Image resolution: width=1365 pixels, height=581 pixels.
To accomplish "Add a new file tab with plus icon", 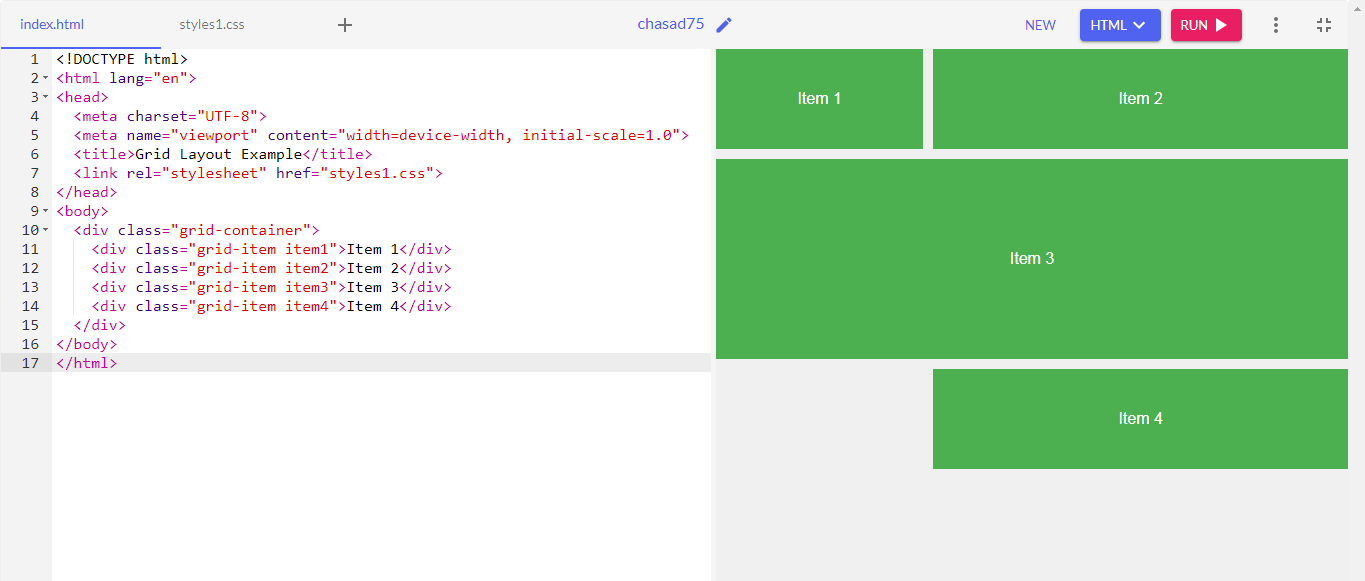I will click(345, 25).
